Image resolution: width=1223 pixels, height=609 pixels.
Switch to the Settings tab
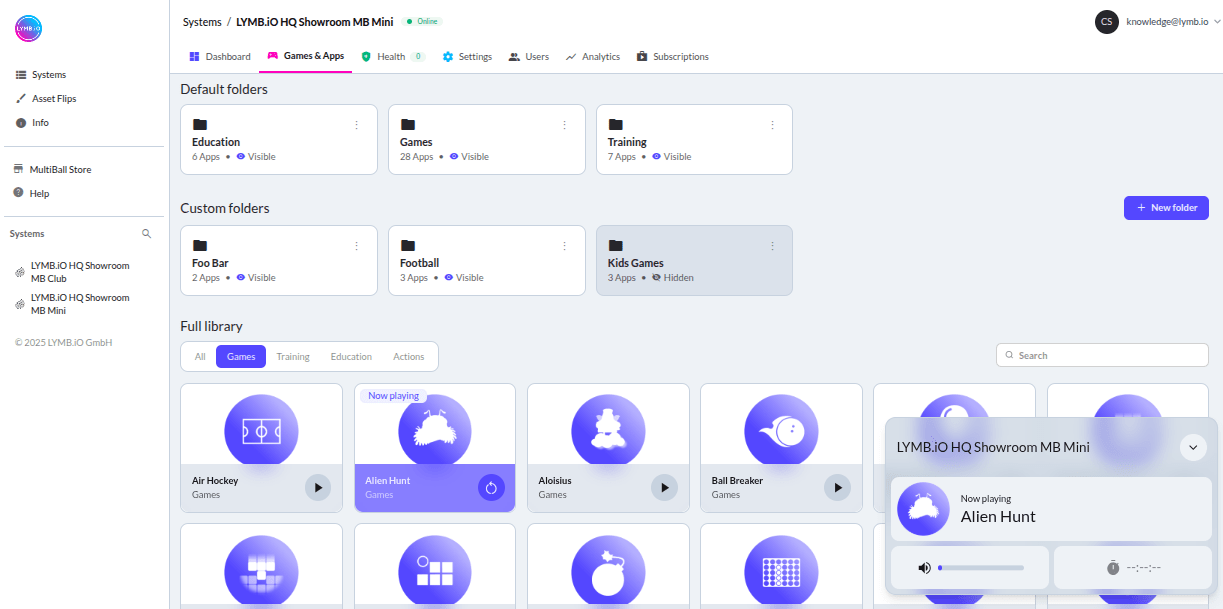pos(467,57)
